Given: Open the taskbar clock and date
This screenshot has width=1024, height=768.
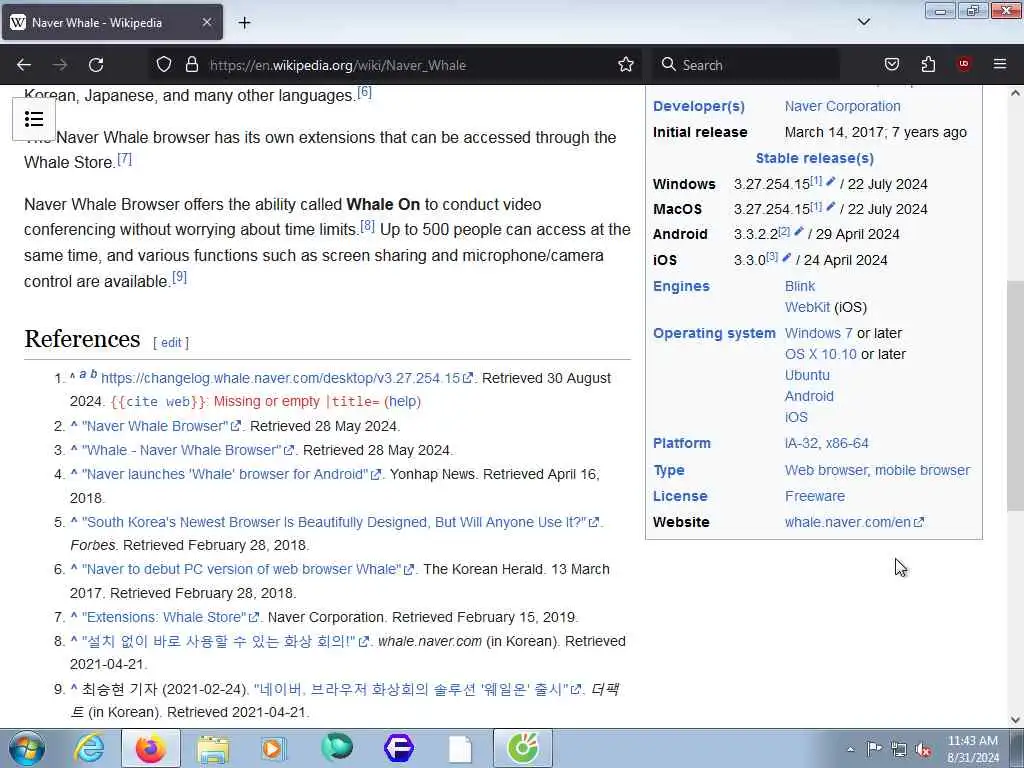Looking at the screenshot, I should [x=973, y=749].
